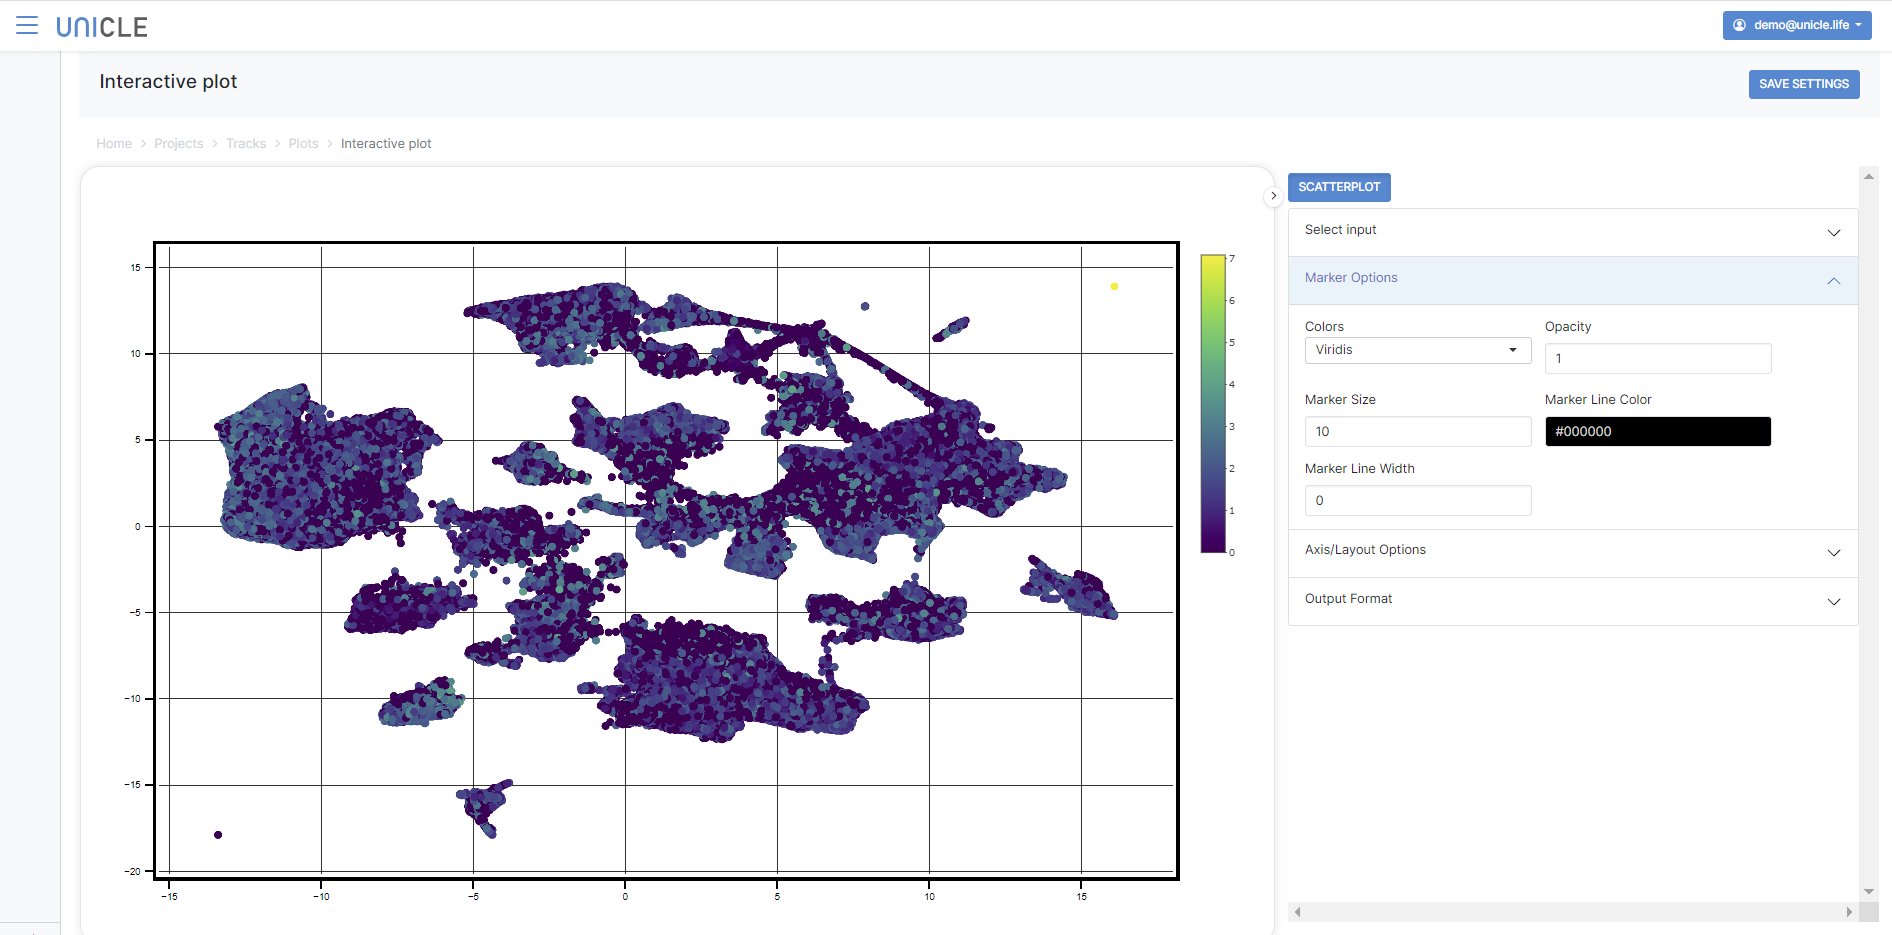Click the scroll down arrow in settings panel
Screen dimensions: 1892x935
coord(1868,891)
